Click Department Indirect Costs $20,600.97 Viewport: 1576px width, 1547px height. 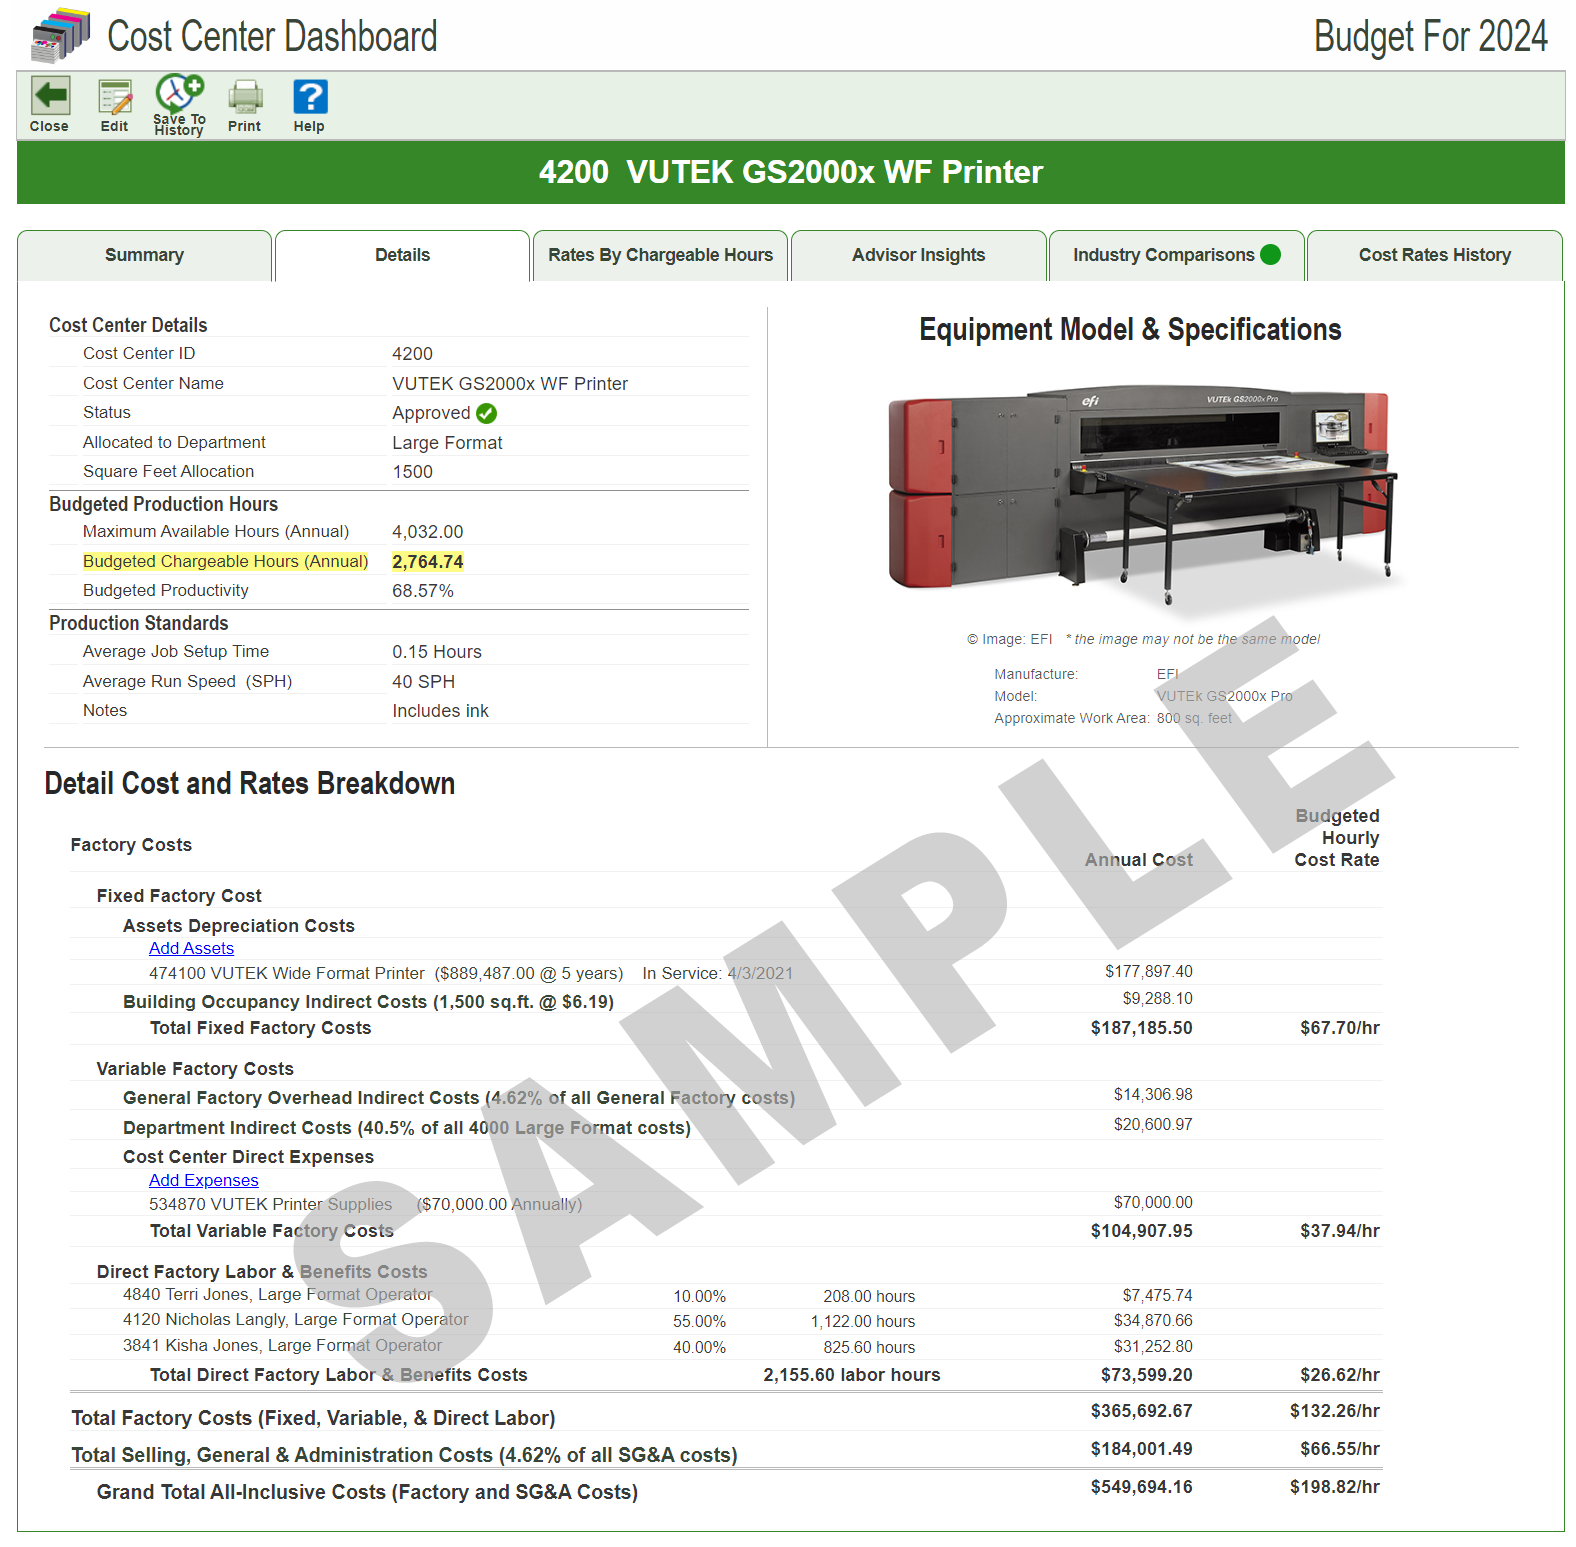(1153, 1125)
